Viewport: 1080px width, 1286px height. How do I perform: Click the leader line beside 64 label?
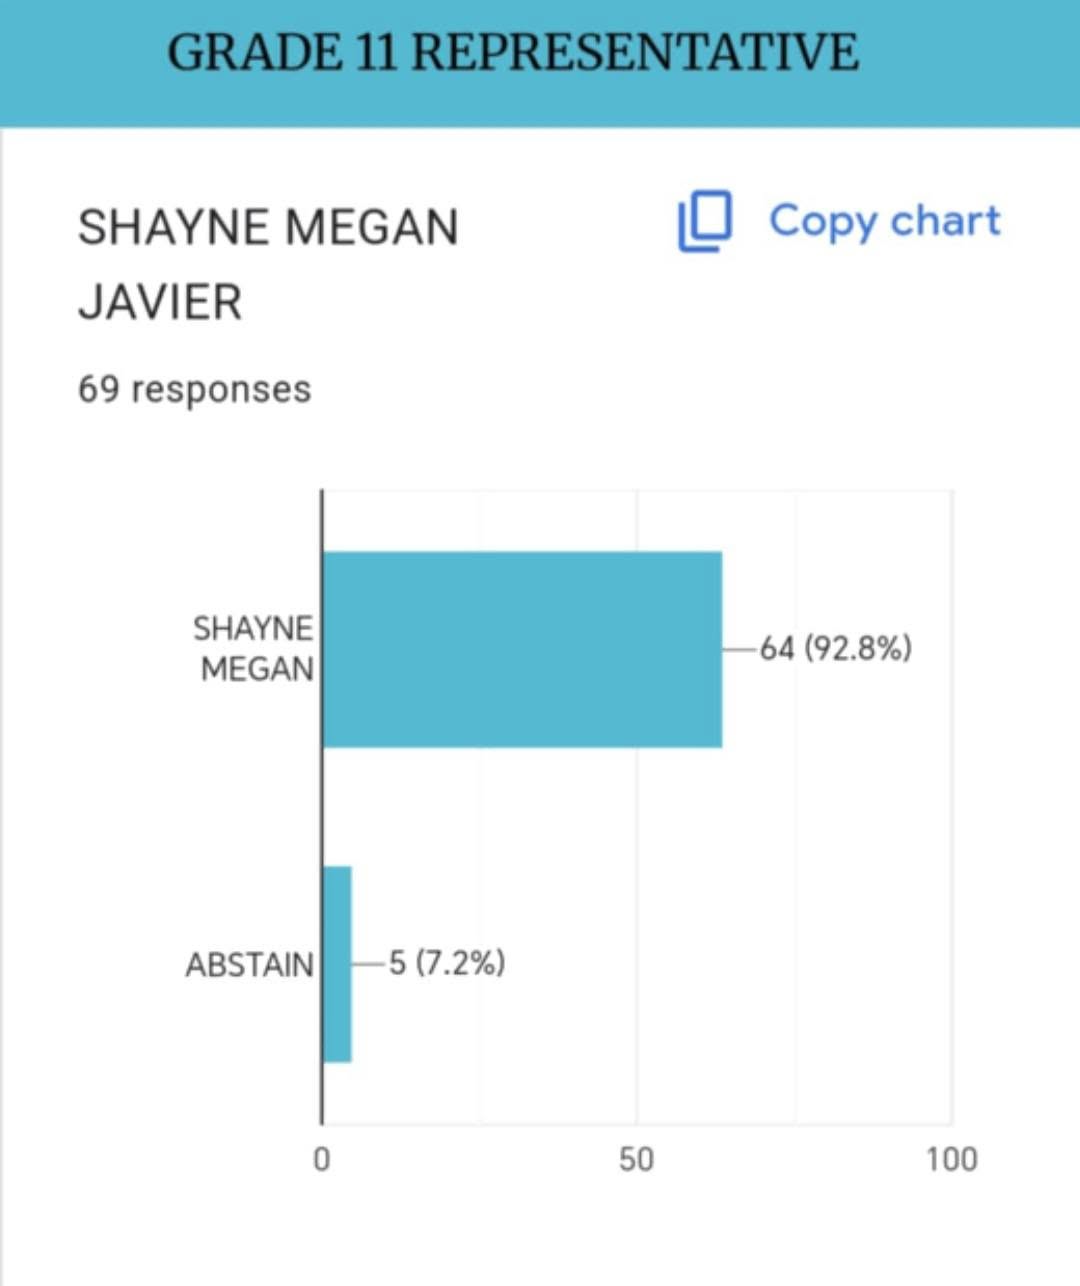click(740, 649)
